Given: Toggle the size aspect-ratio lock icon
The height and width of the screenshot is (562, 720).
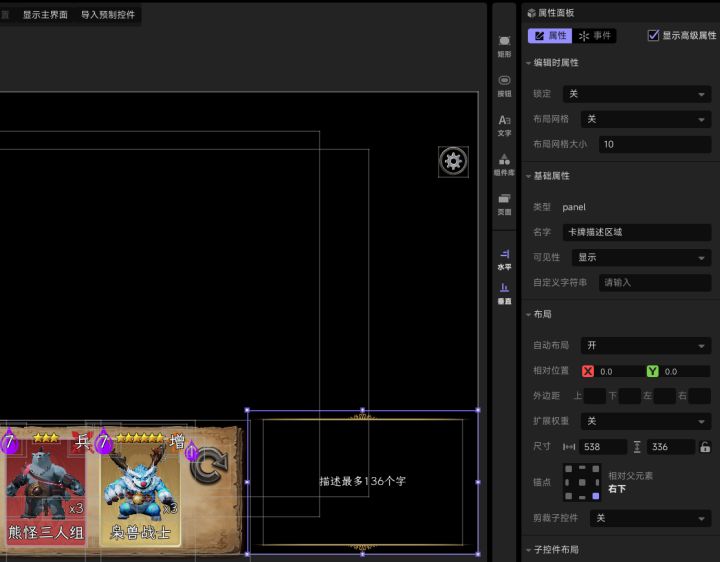Looking at the screenshot, I should pos(705,447).
